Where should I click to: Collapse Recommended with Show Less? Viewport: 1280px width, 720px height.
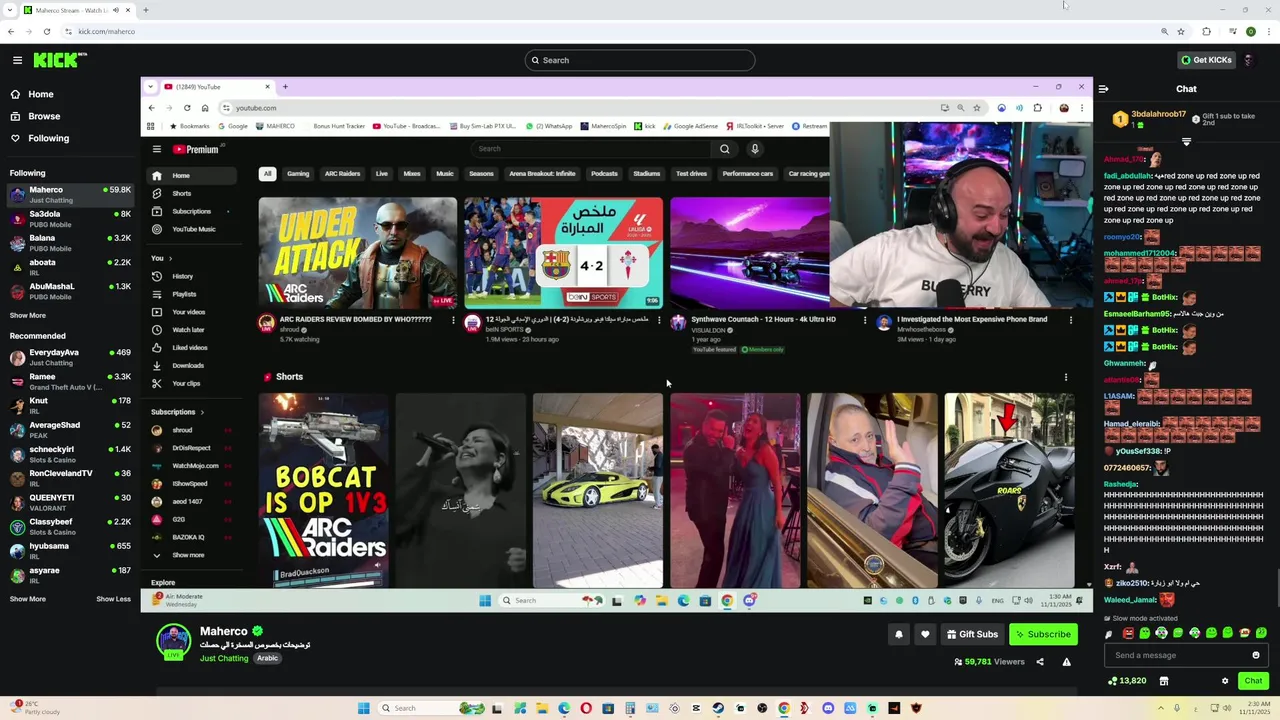113,599
